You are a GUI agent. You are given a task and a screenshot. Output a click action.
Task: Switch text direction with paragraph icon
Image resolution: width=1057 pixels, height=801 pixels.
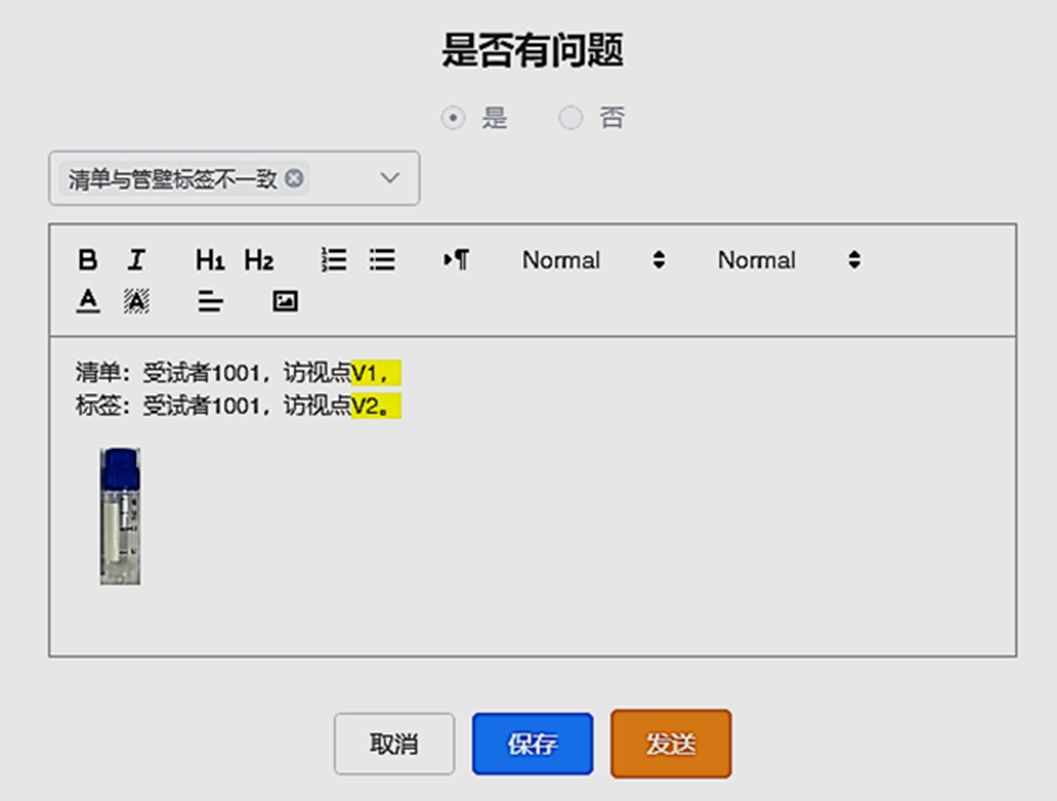pyautogui.click(x=456, y=261)
